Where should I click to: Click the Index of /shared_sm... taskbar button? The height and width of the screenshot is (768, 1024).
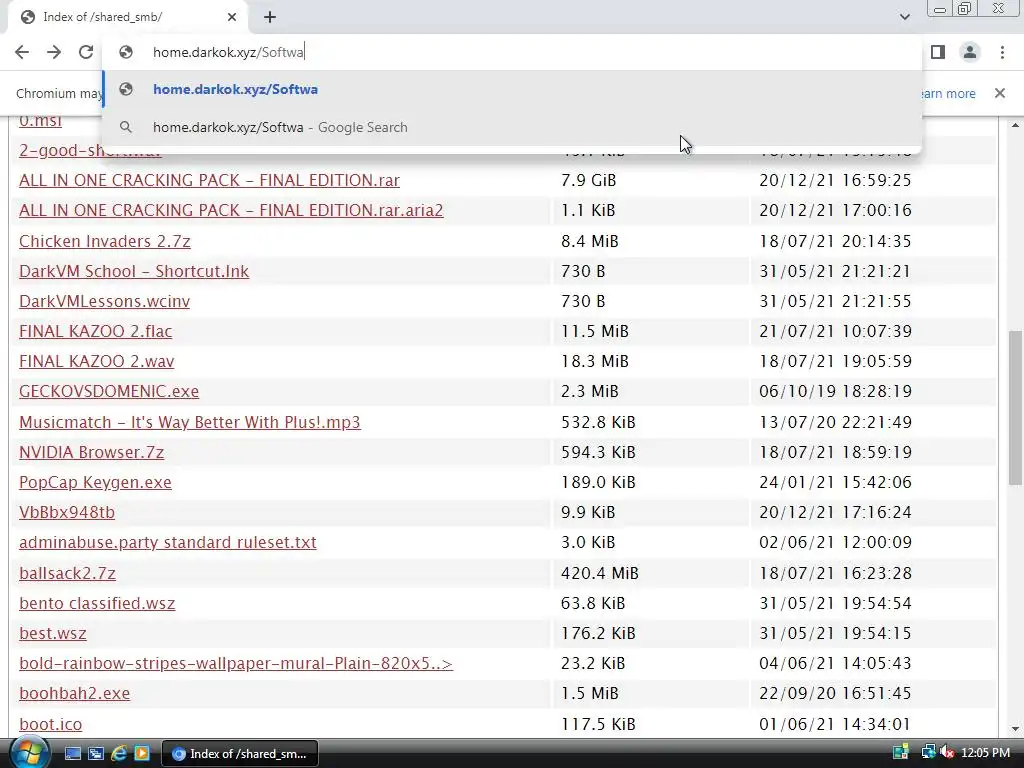point(240,754)
